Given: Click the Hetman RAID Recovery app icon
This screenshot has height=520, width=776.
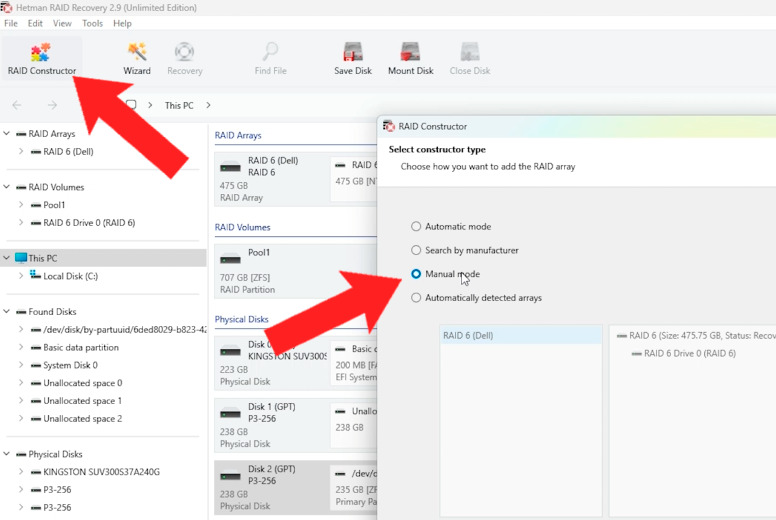Looking at the screenshot, I should pyautogui.click(x=6, y=7).
